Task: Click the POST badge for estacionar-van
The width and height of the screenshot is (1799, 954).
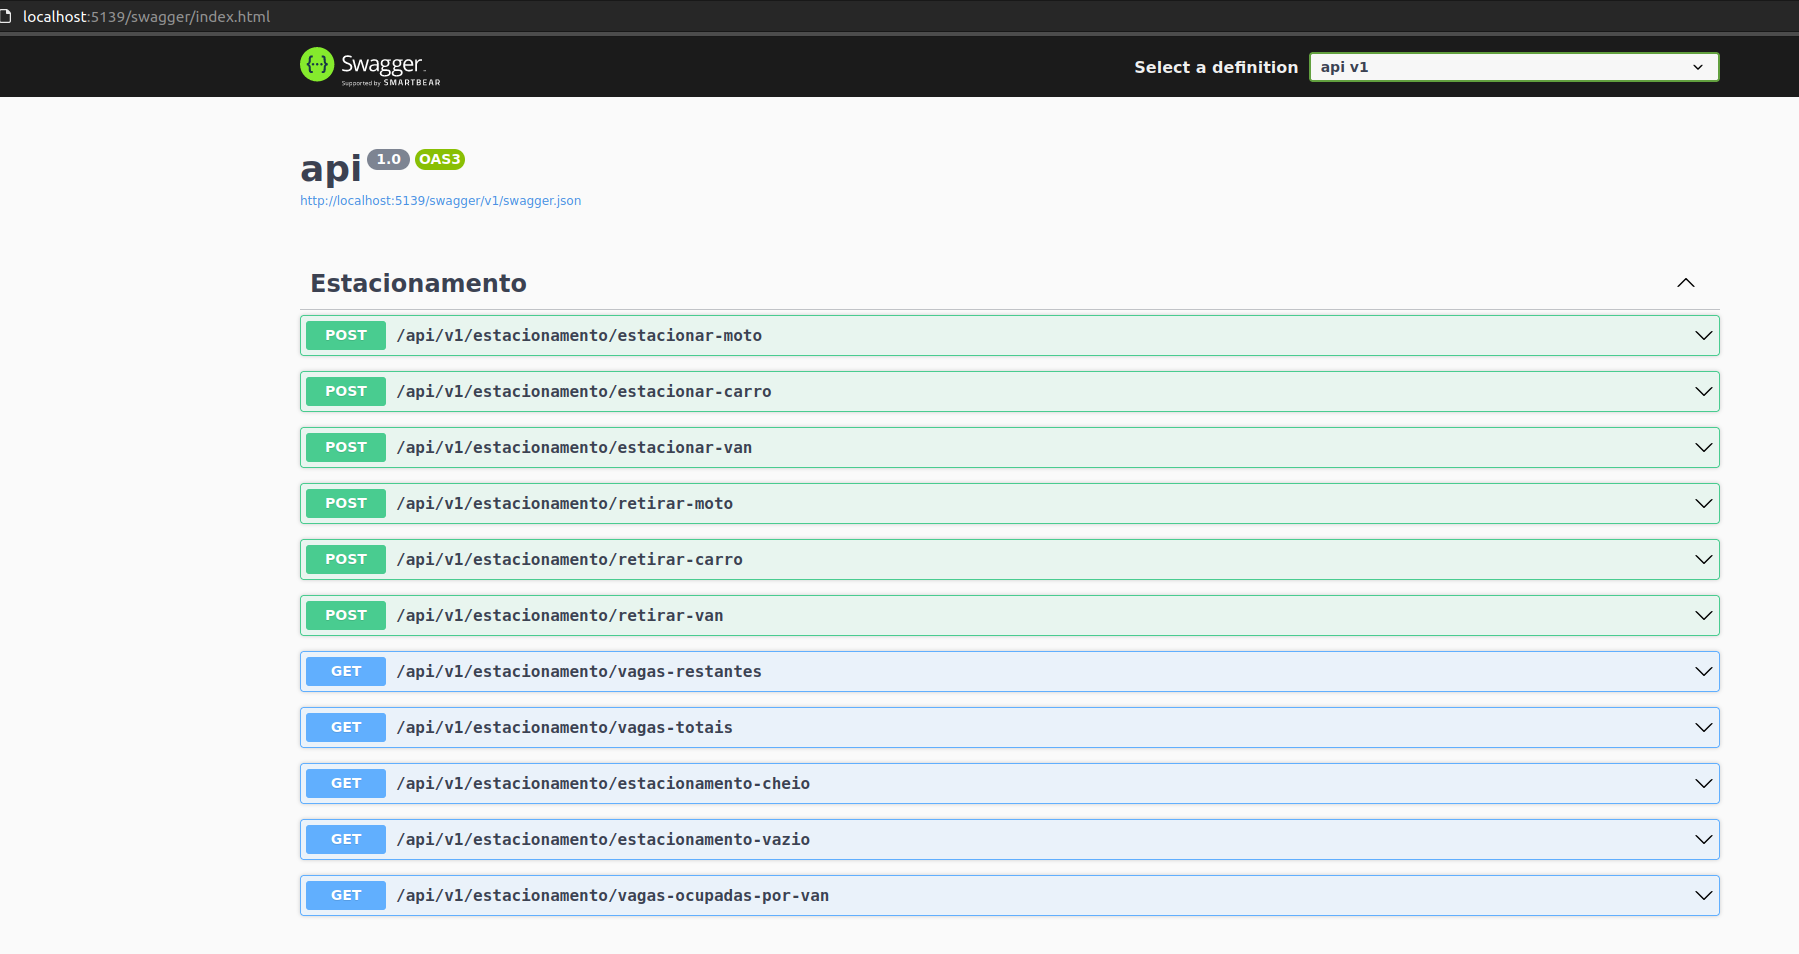Action: tap(346, 448)
